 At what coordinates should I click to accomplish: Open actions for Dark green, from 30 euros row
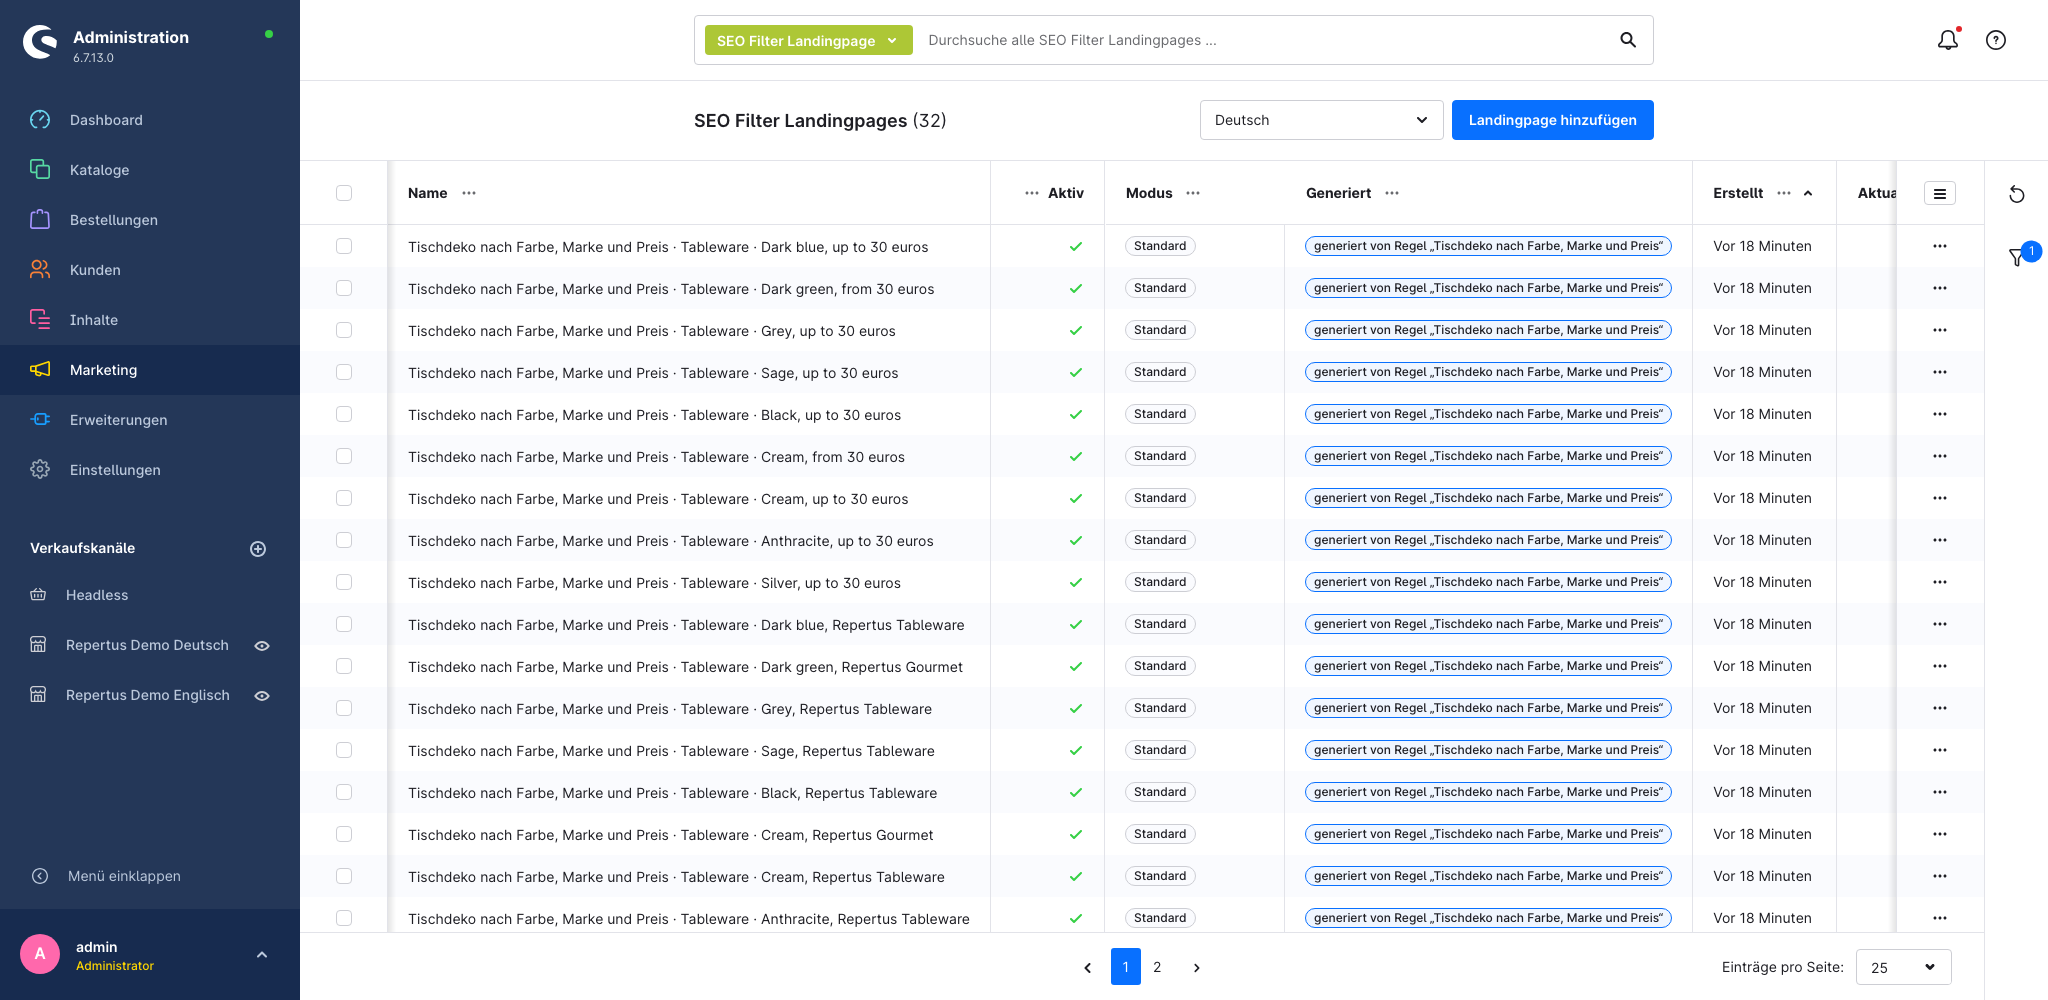tap(1940, 288)
